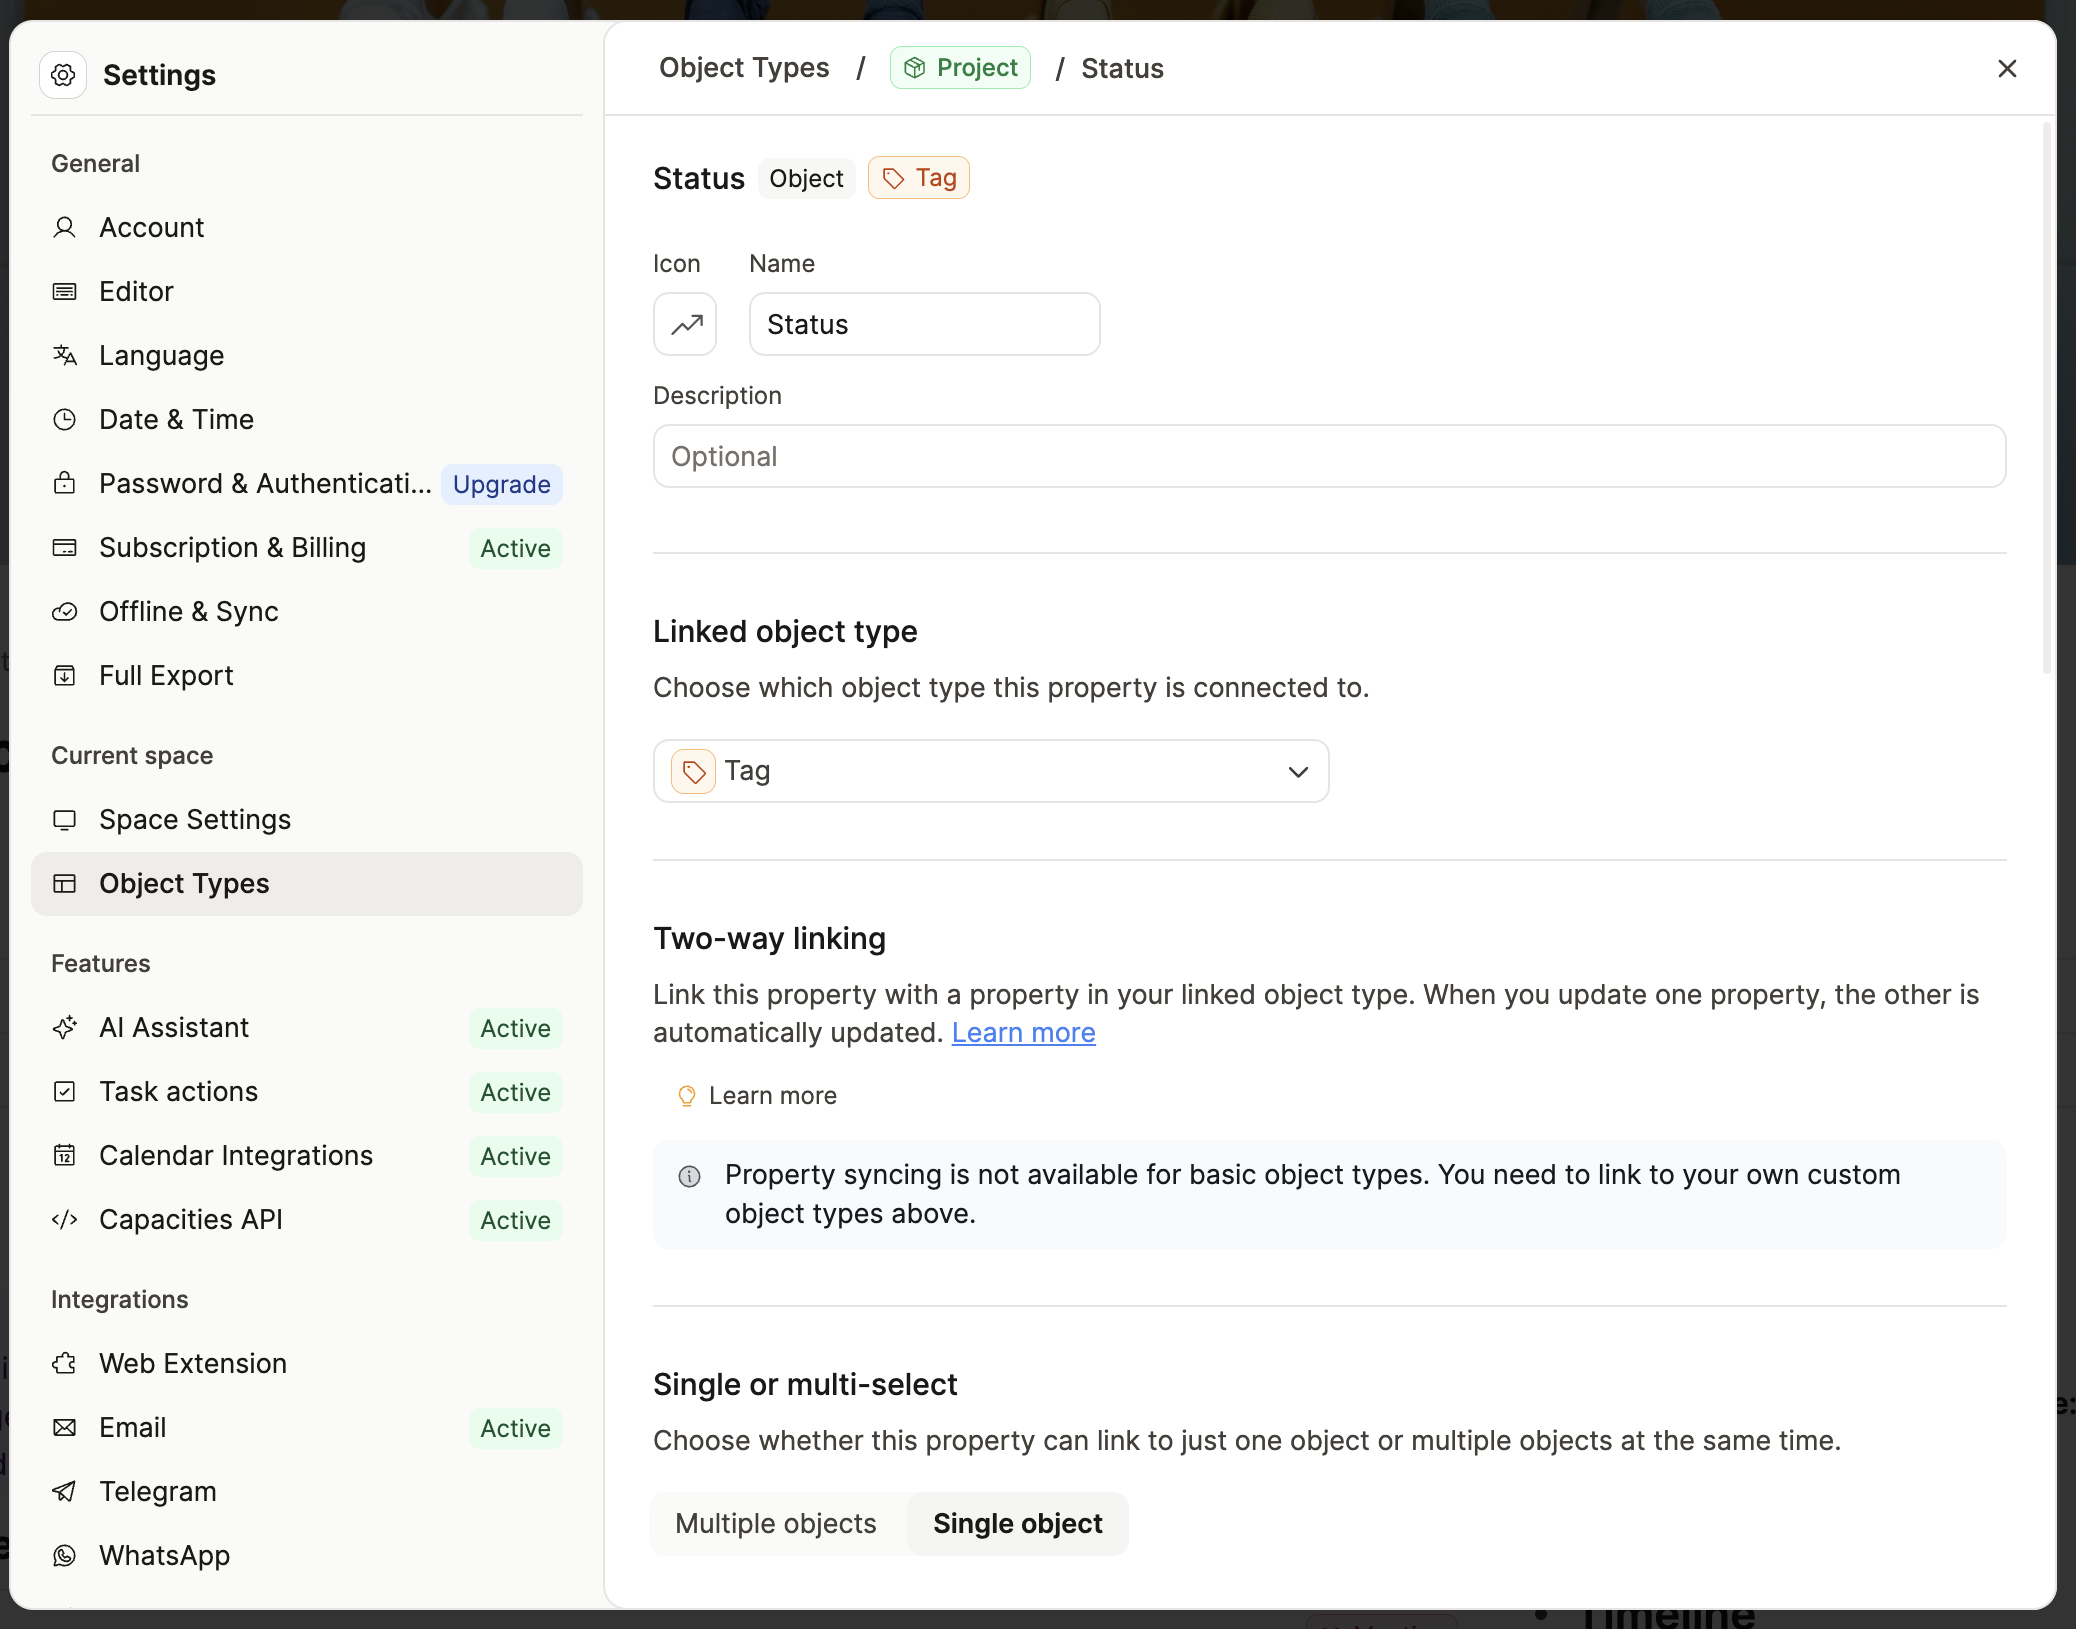Screen dimensions: 2076x1629
Task: Click the Project breadcrumb chip
Action: (x=960, y=68)
